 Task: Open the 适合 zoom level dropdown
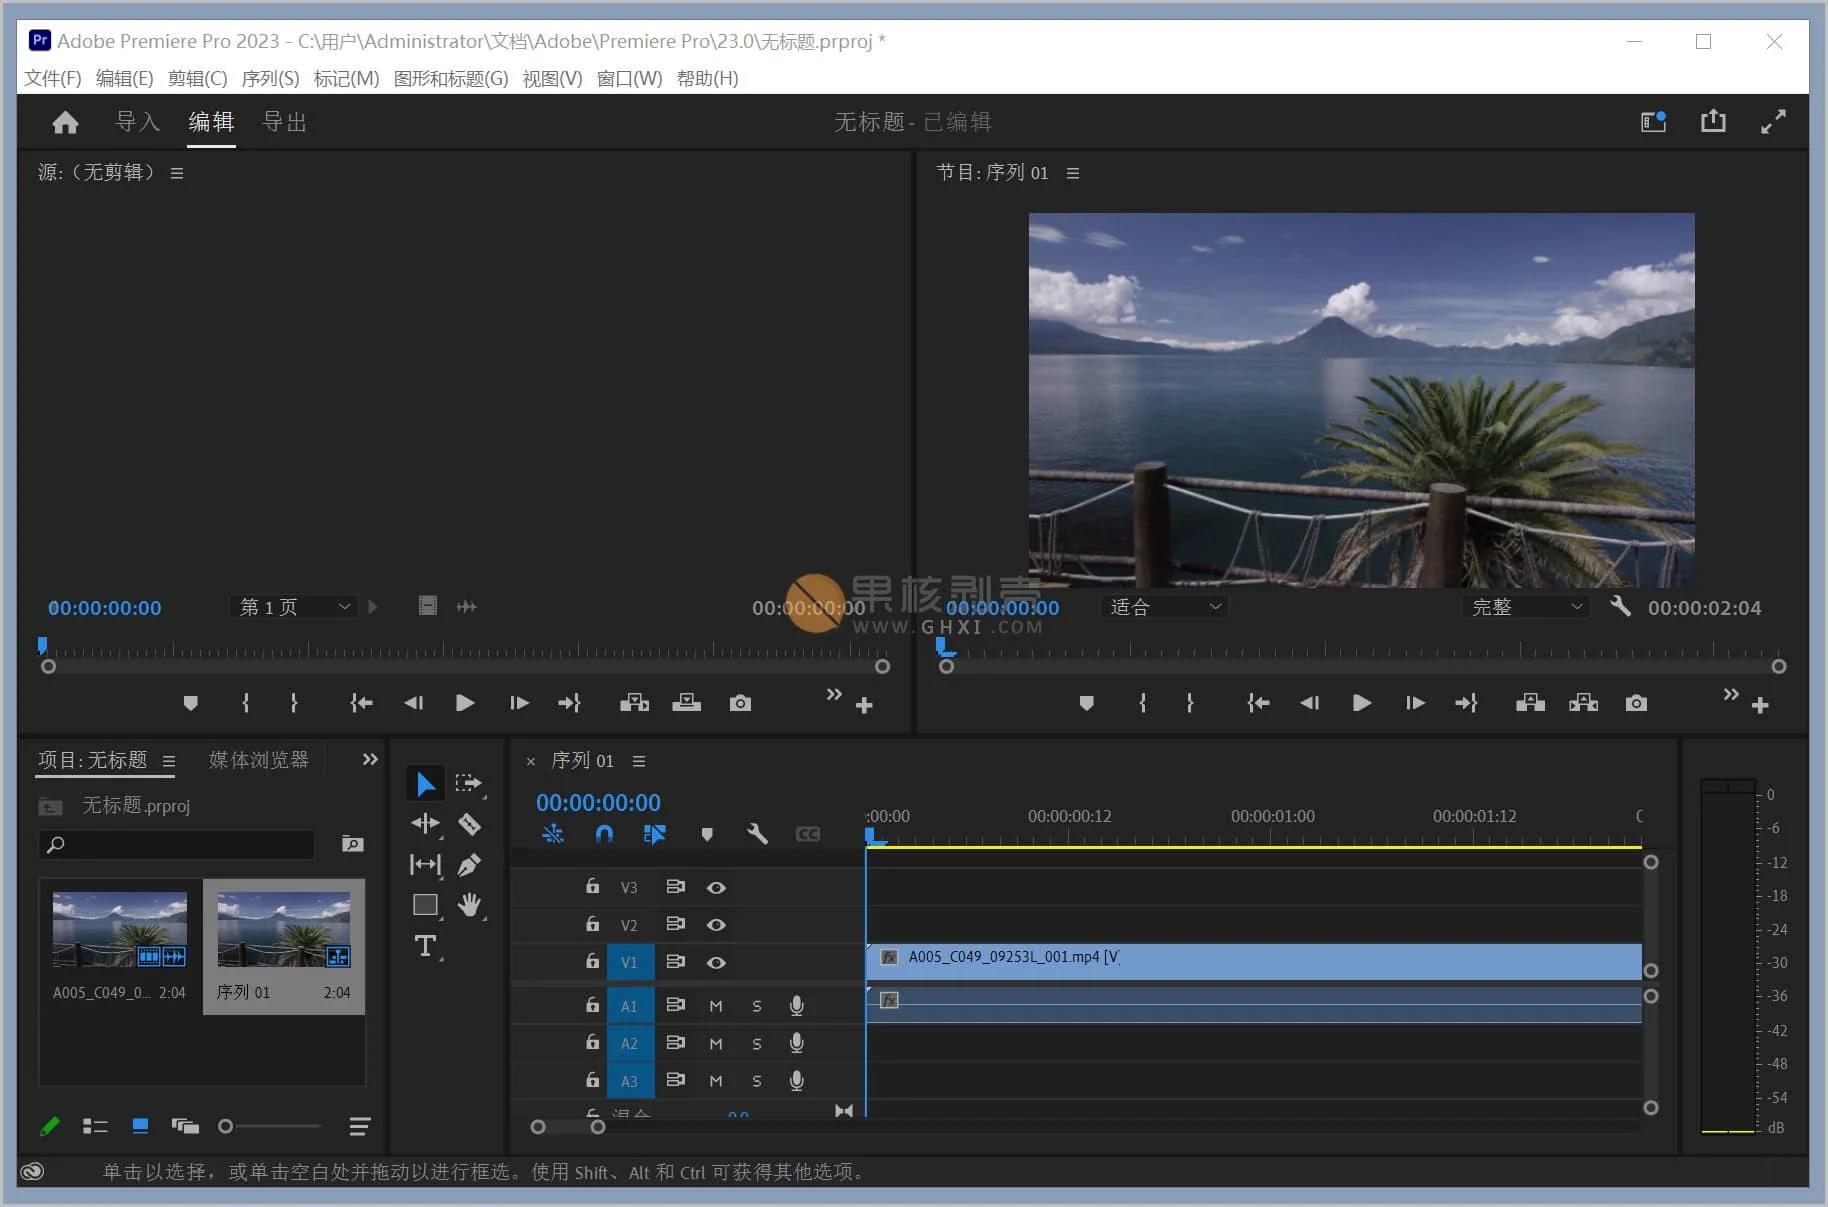(1164, 607)
